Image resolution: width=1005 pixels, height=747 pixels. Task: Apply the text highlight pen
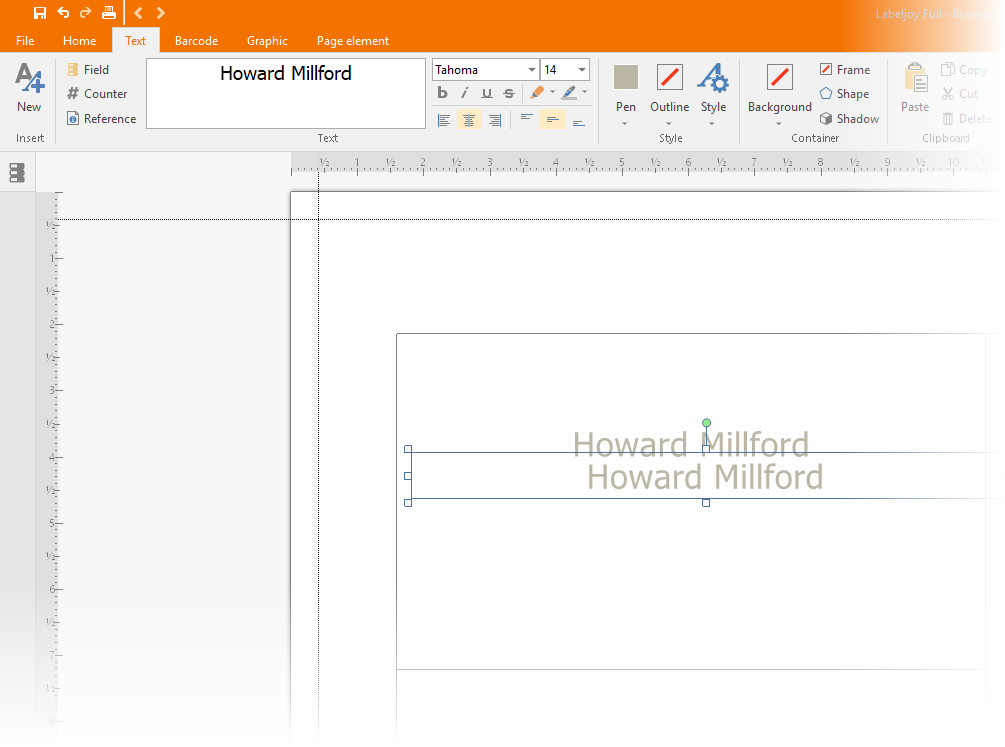[x=569, y=93]
